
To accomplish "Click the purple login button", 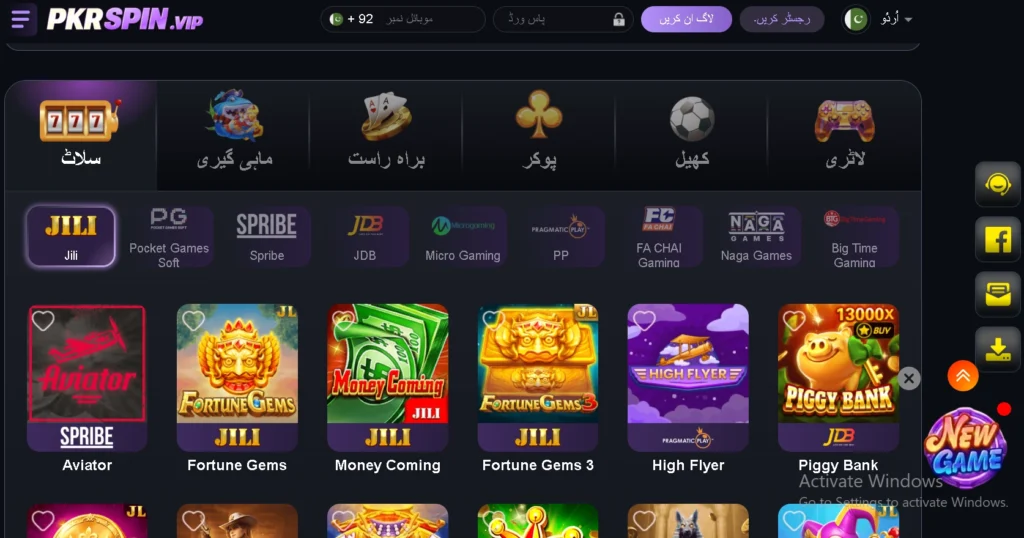I will pos(686,20).
